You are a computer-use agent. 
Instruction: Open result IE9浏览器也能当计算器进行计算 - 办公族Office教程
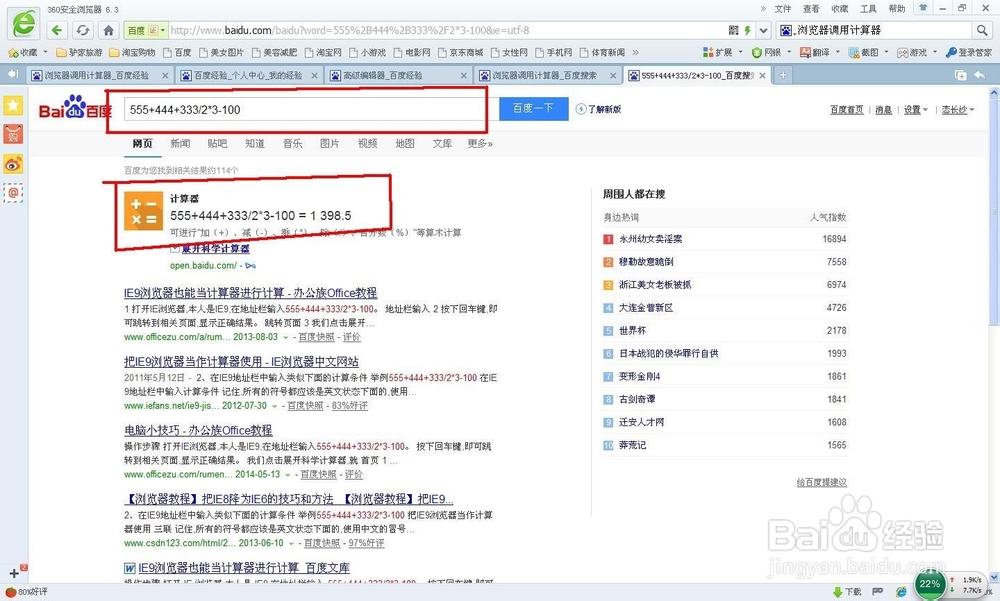(251, 293)
